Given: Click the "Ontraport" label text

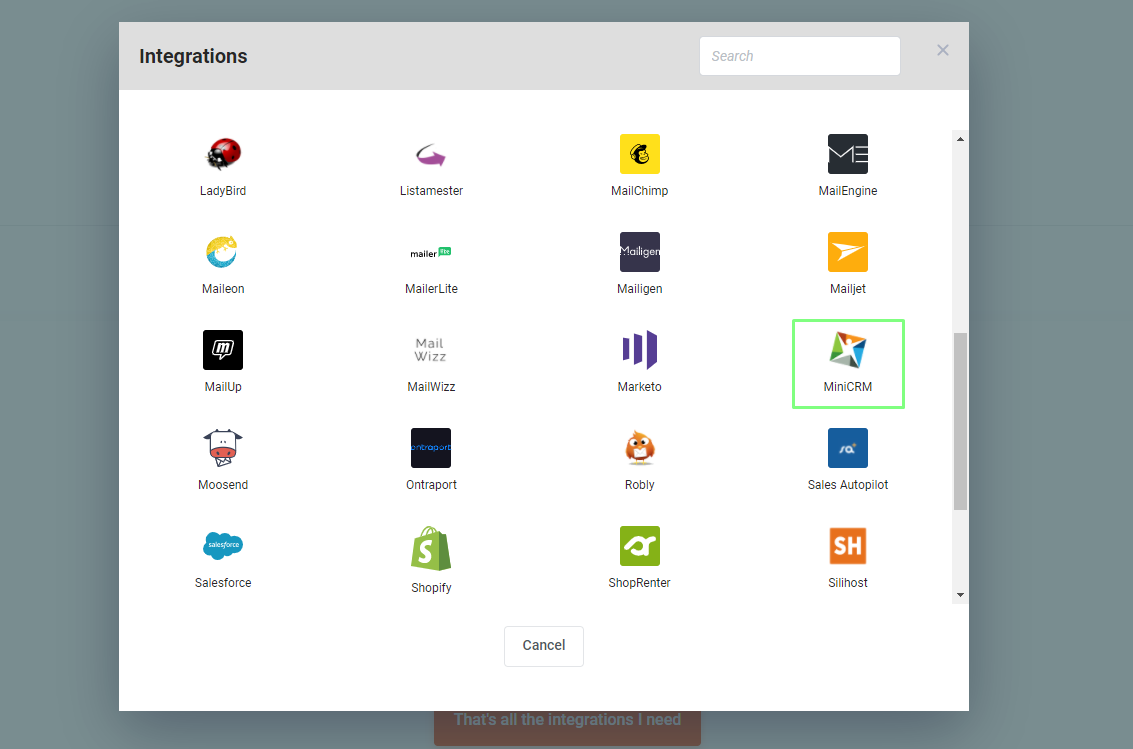Looking at the screenshot, I should click(x=431, y=485).
